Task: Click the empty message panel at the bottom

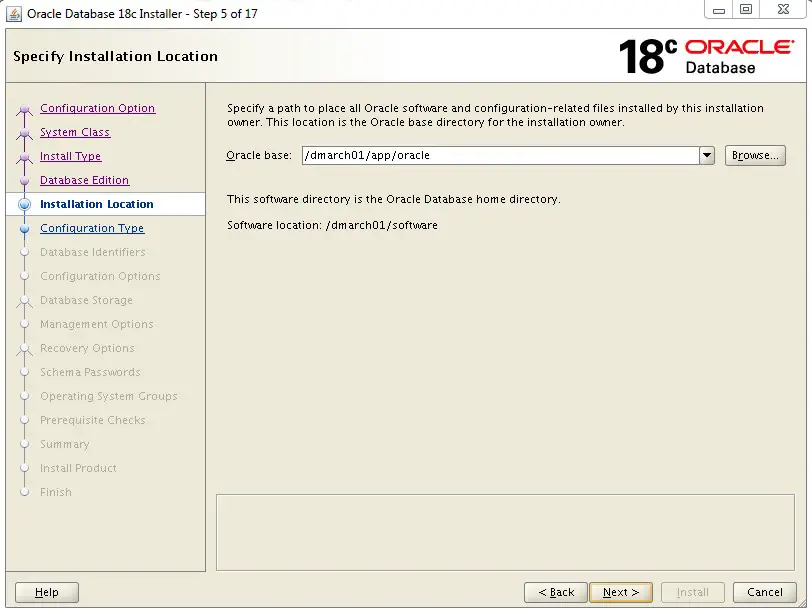Action: (x=505, y=532)
